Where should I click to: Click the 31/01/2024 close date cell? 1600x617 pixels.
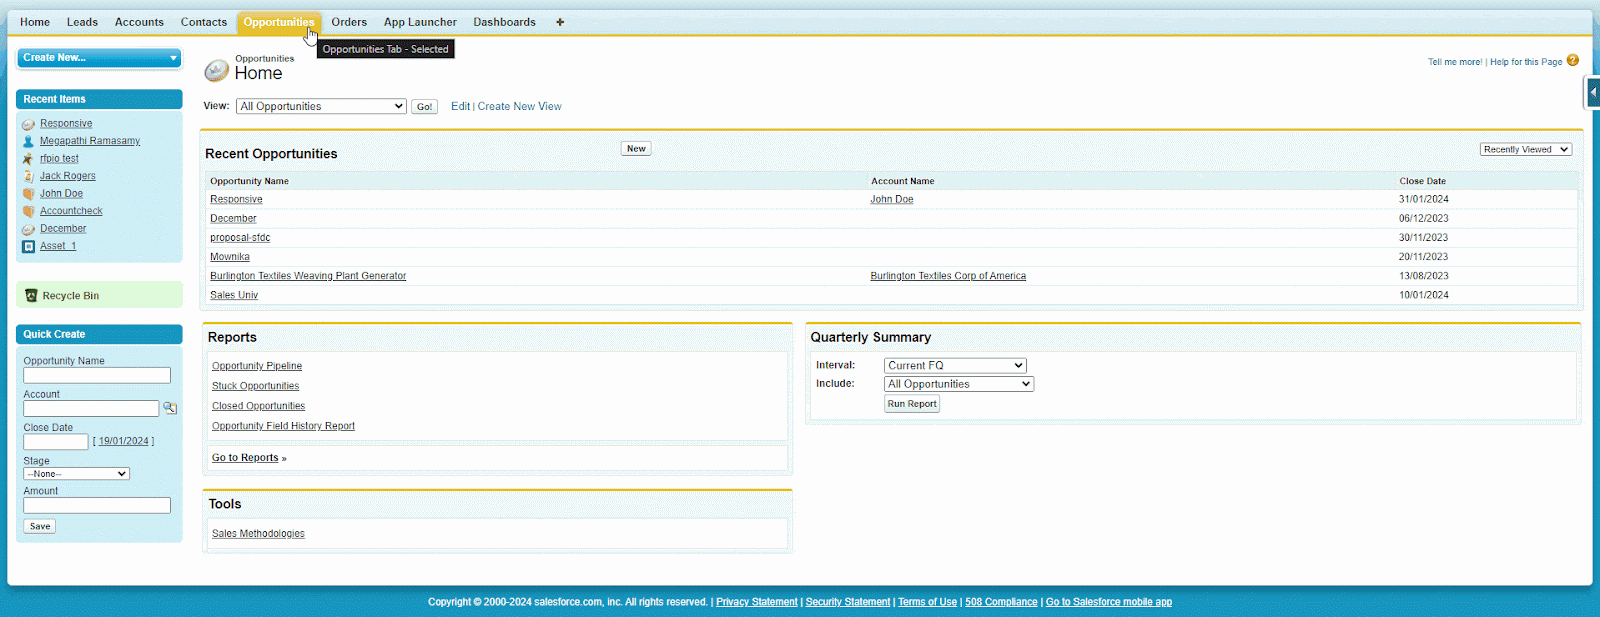coord(1424,199)
